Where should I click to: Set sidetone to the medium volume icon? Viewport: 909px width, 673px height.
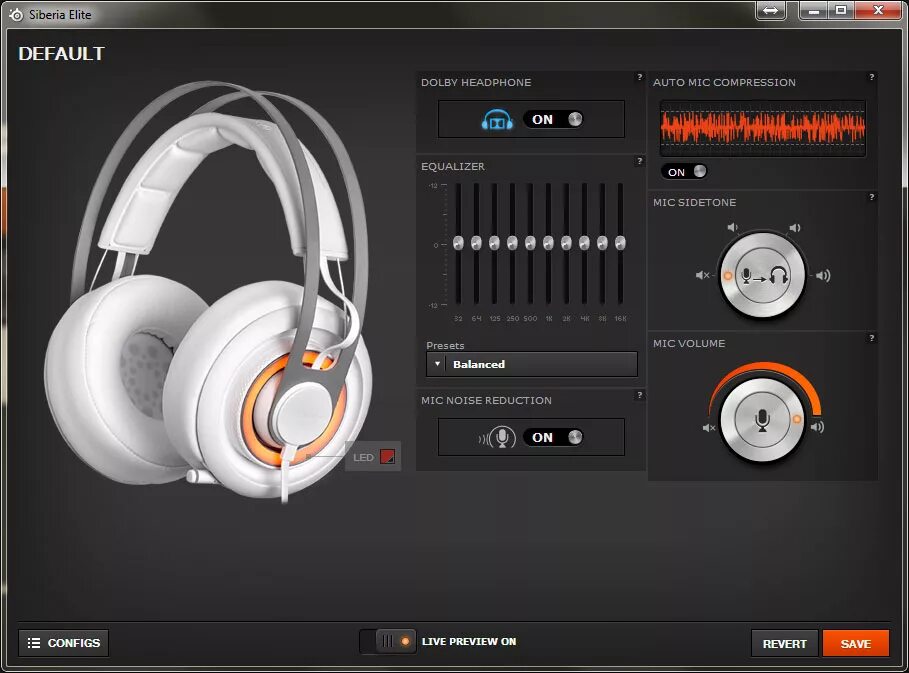[795, 228]
